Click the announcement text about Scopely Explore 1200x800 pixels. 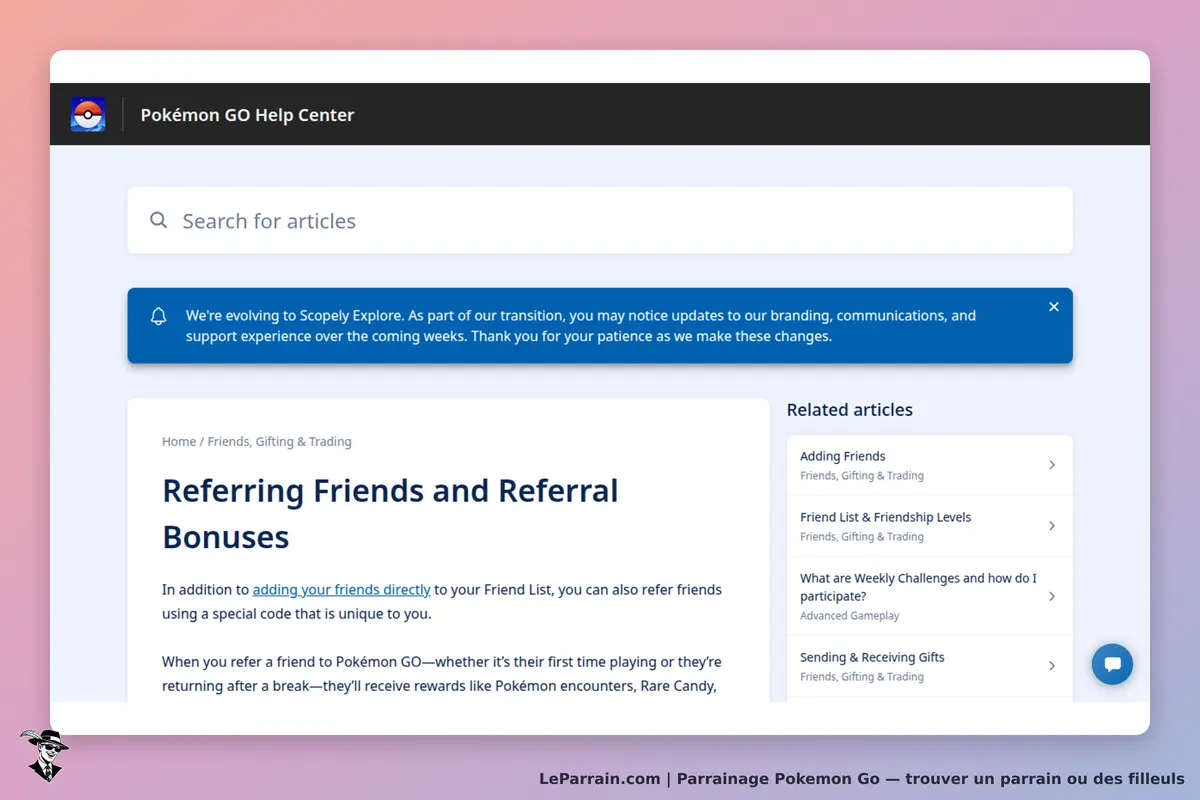[x=580, y=326]
